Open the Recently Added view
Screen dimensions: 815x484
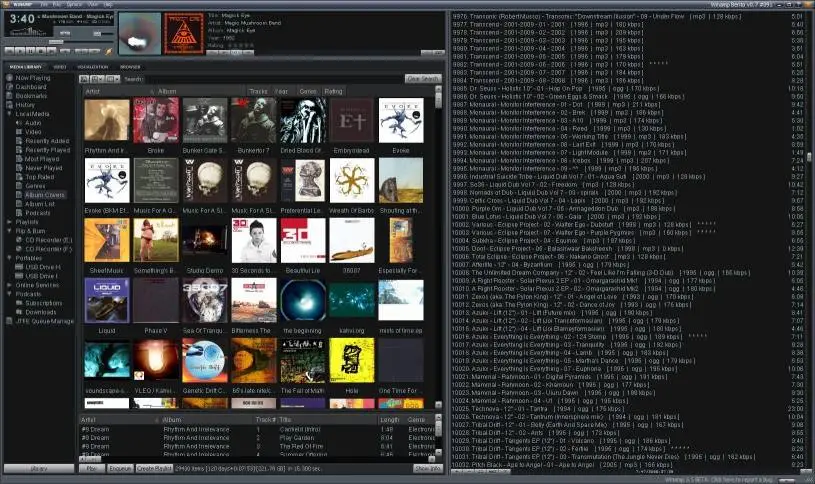[47, 141]
